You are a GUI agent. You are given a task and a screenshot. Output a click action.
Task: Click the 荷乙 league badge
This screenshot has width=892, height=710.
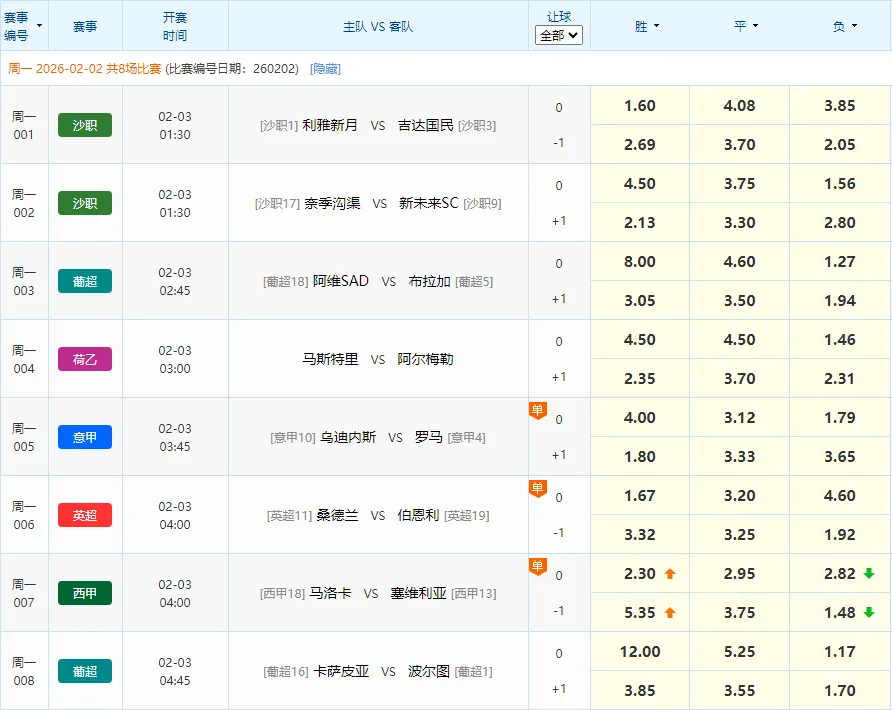[x=85, y=359]
